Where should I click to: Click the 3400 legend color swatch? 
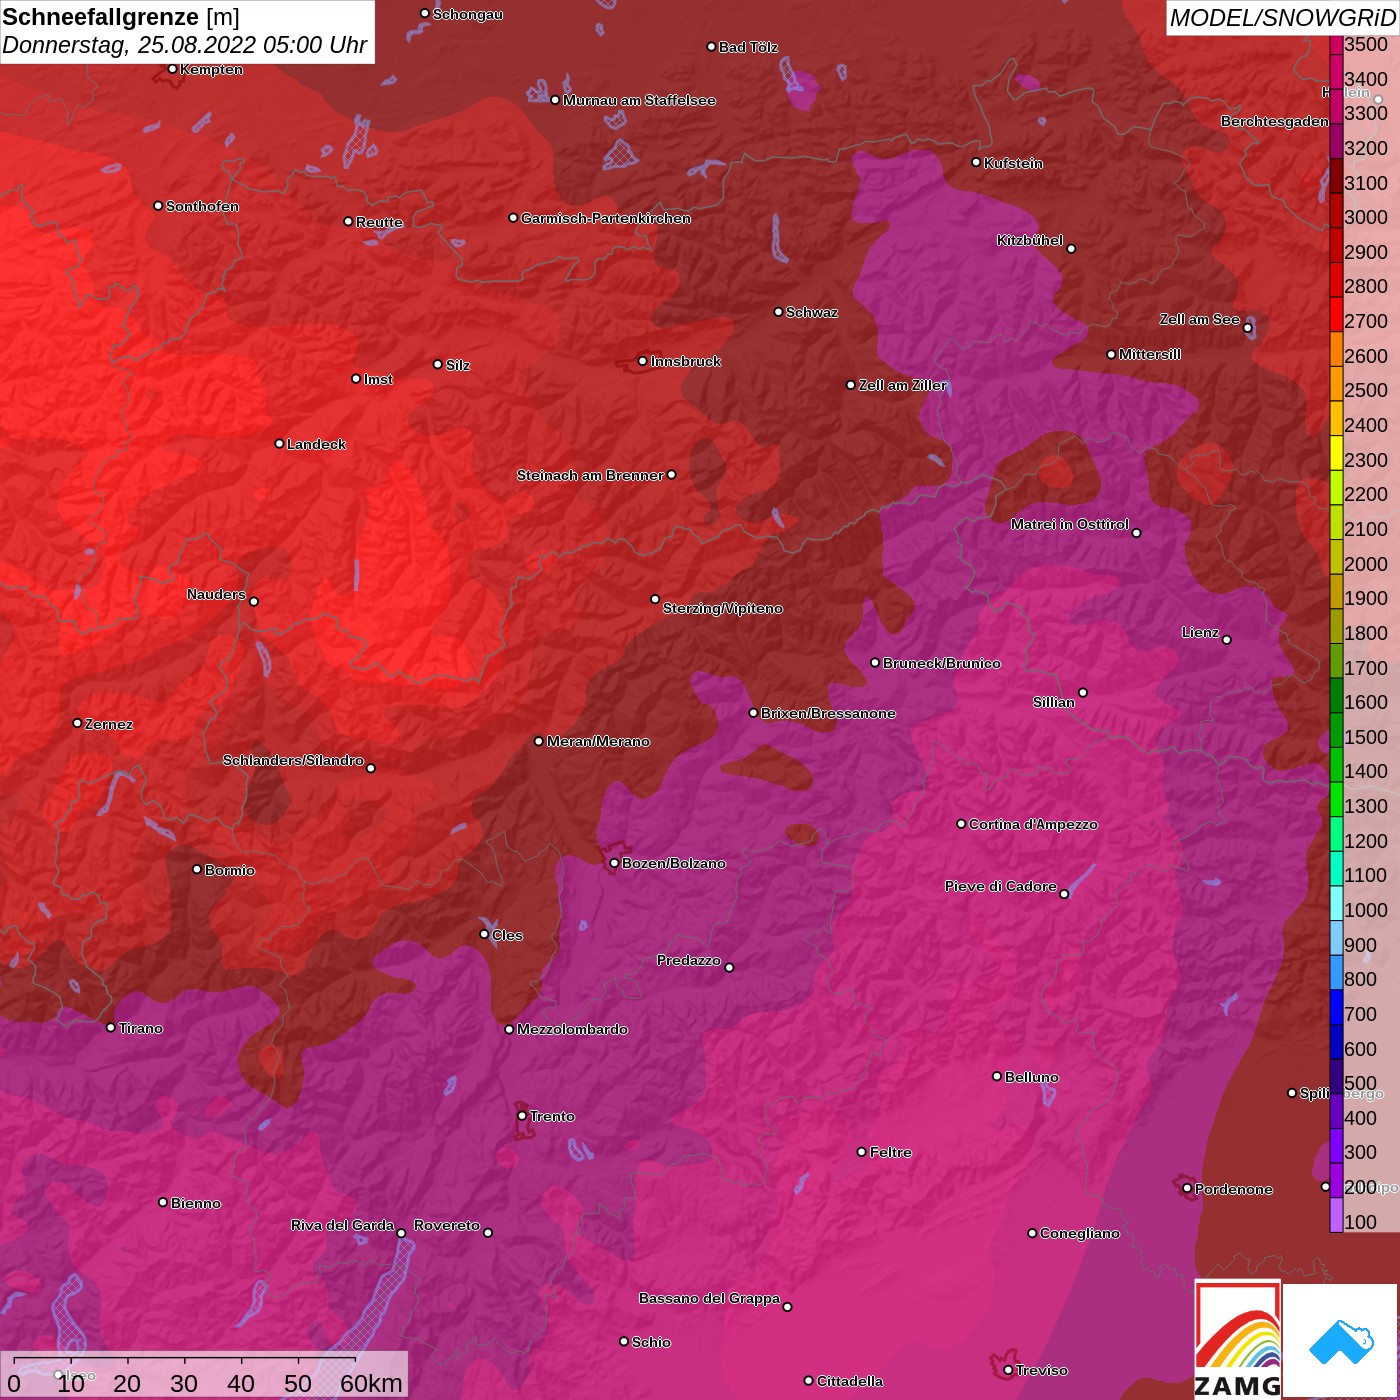(1336, 73)
